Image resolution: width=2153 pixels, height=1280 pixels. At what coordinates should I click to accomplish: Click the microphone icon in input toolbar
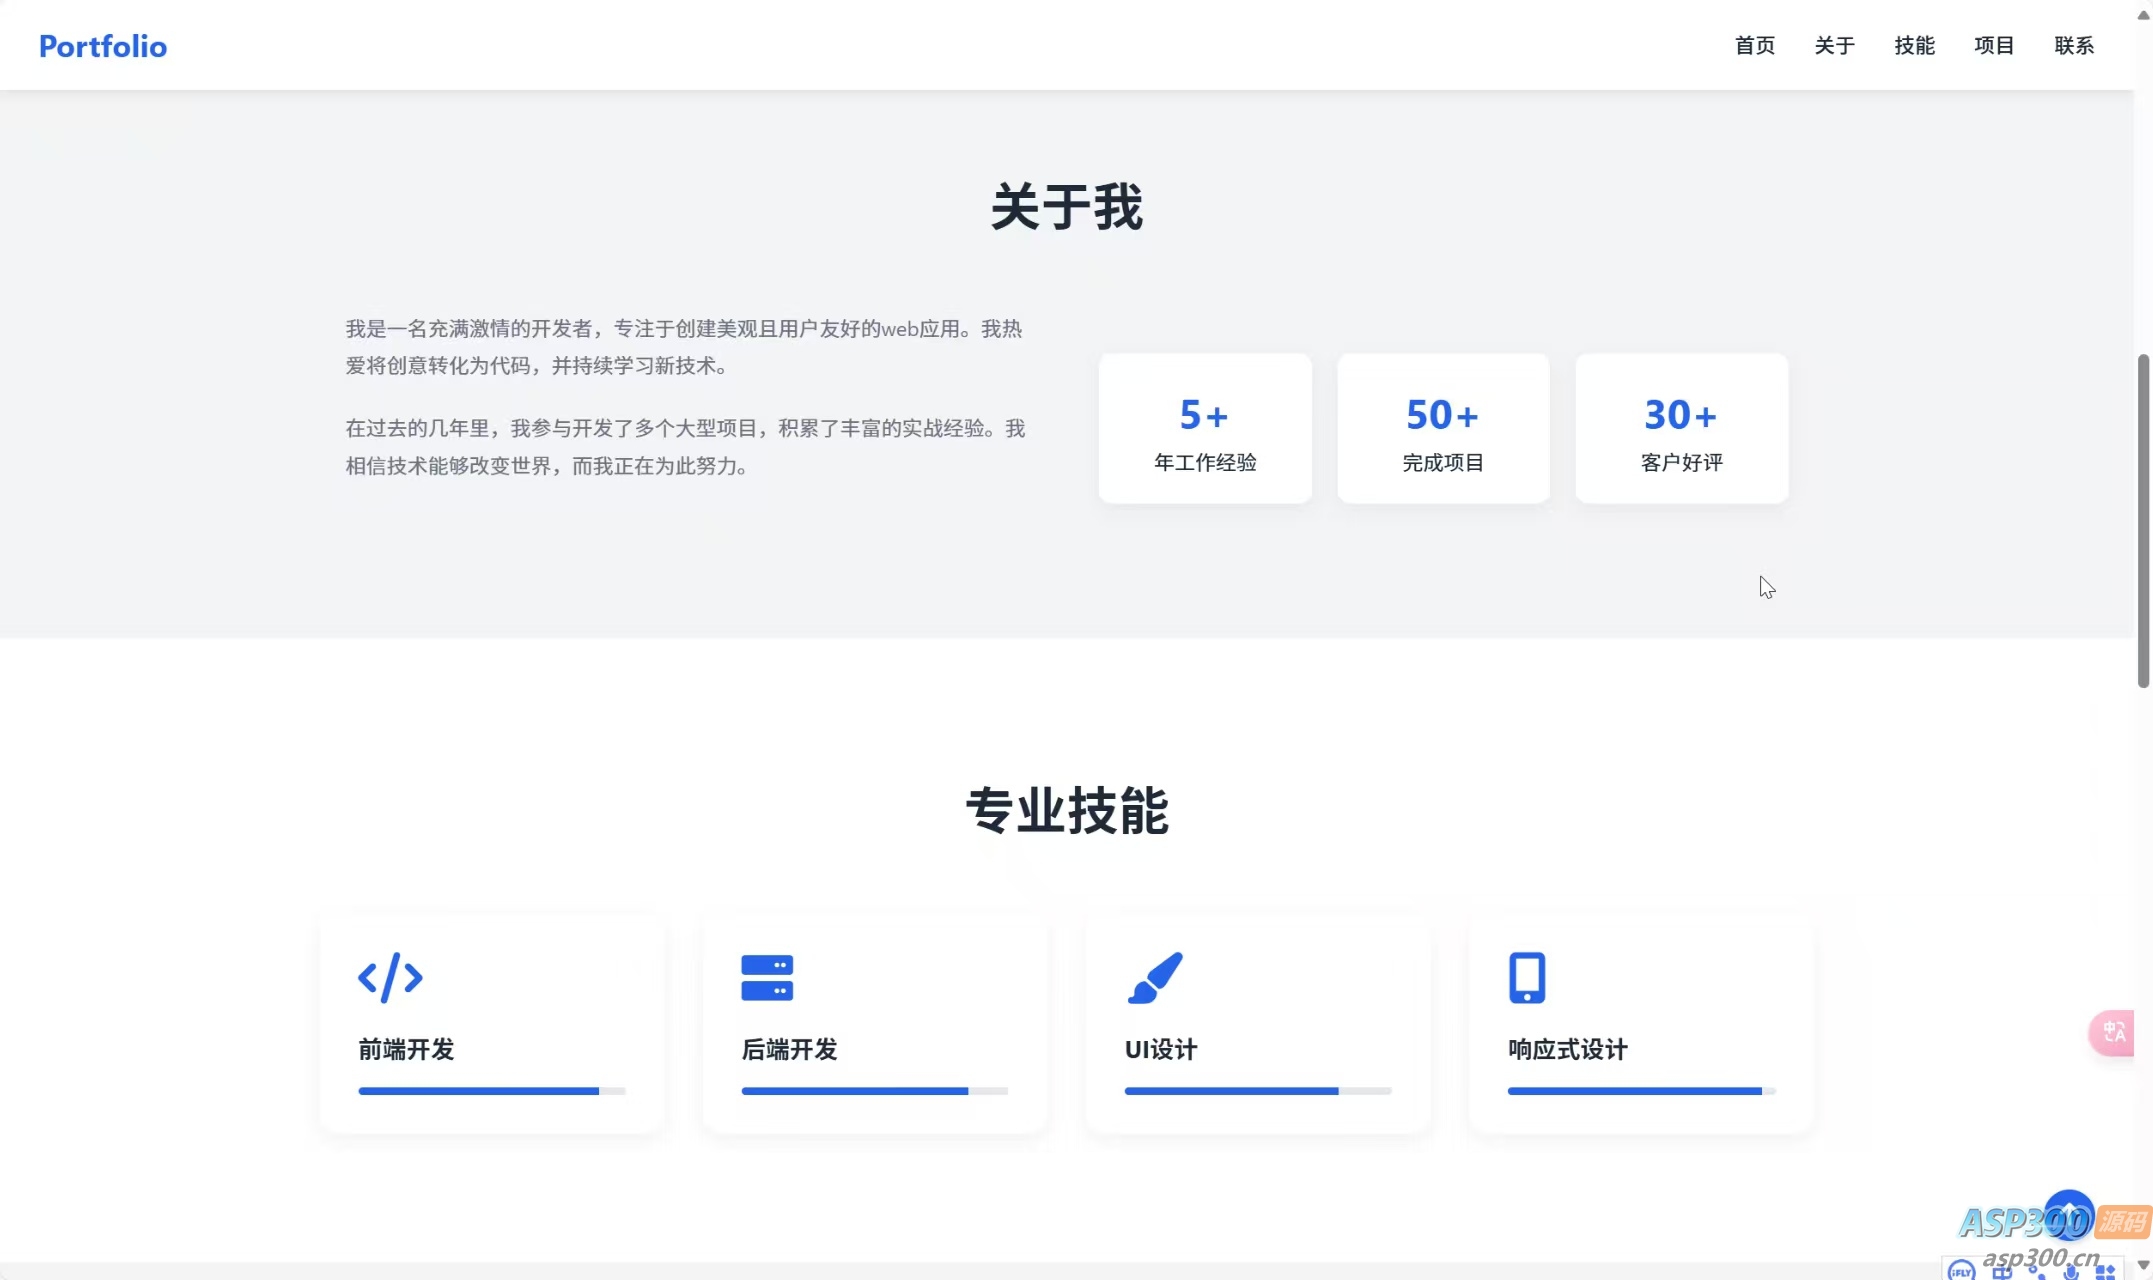(2068, 1272)
